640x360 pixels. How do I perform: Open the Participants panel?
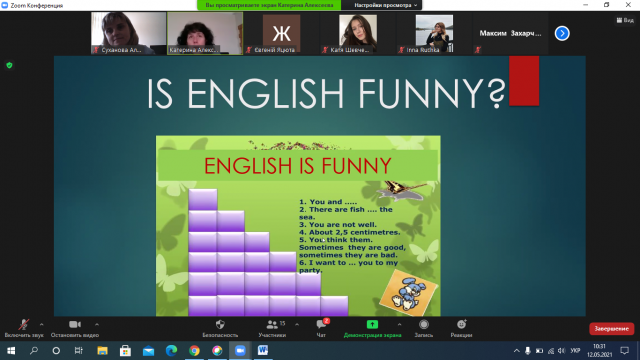click(272, 328)
